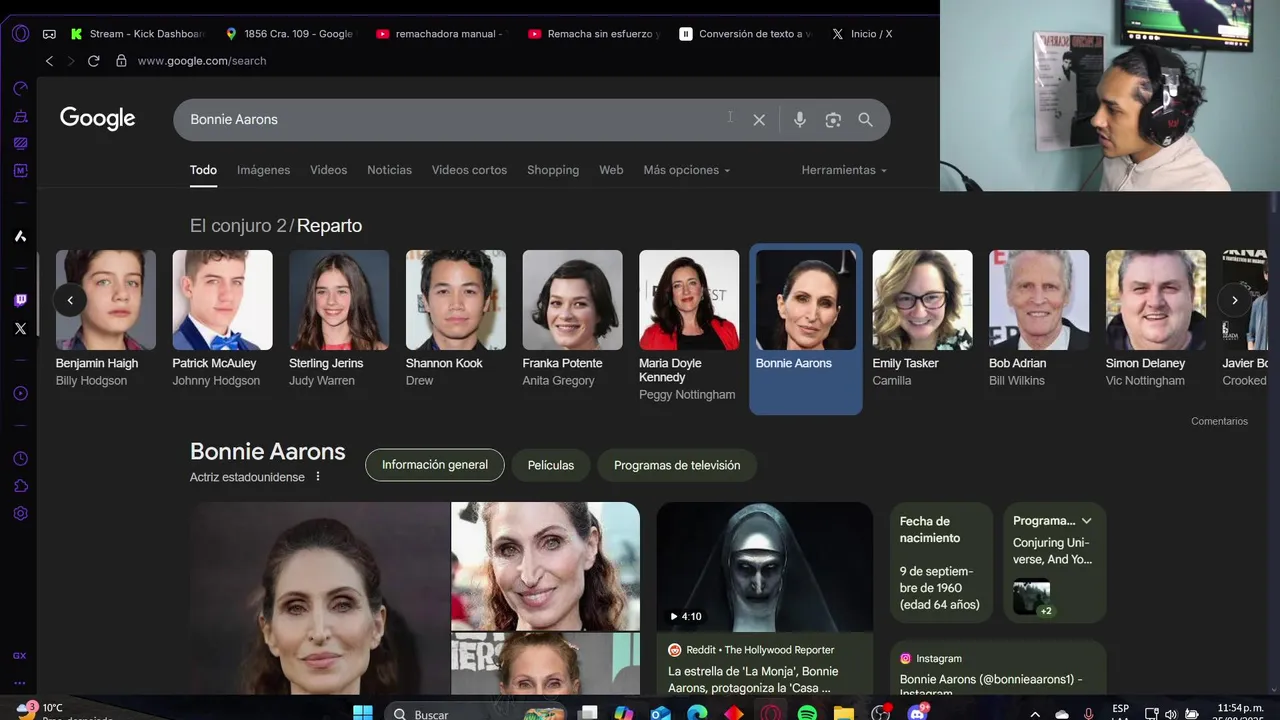Viewport: 1280px width, 720px height.
Task: Switch to Stream - Kick Dashboard browser tab
Action: click(136, 34)
